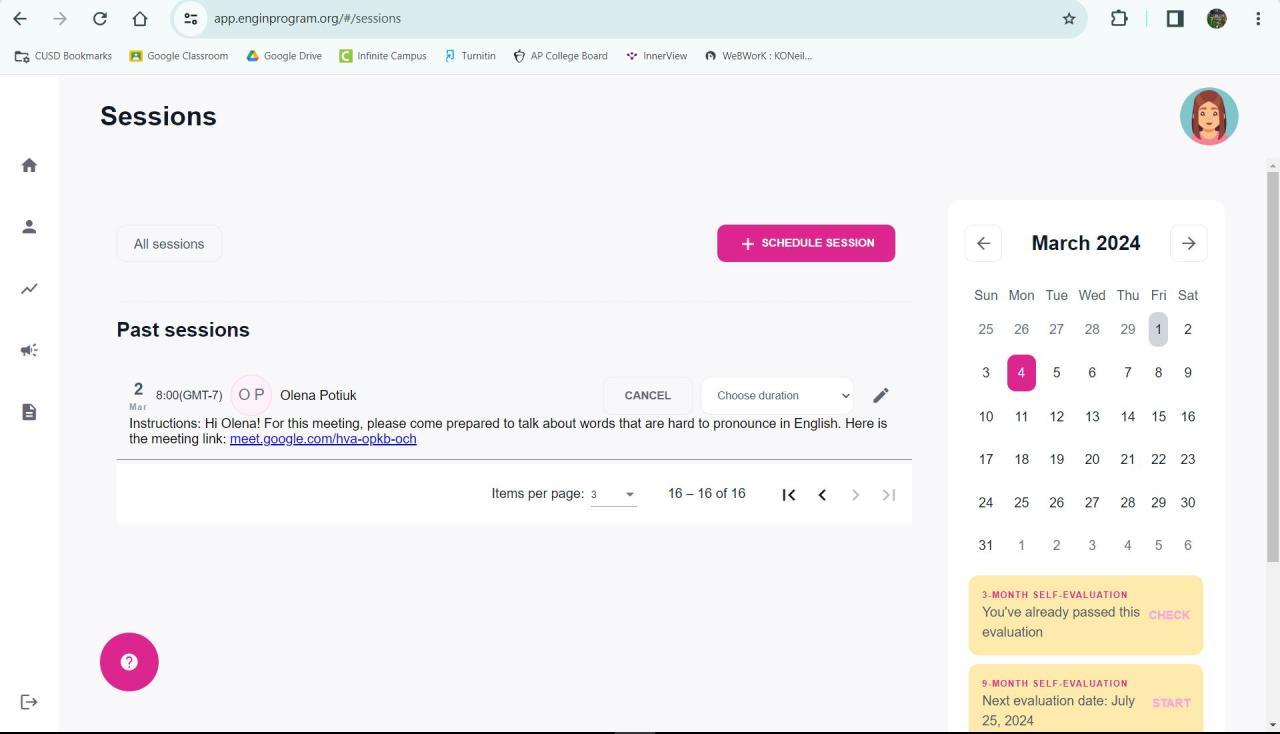
Task: Jump to first page of sessions
Action: click(x=789, y=494)
